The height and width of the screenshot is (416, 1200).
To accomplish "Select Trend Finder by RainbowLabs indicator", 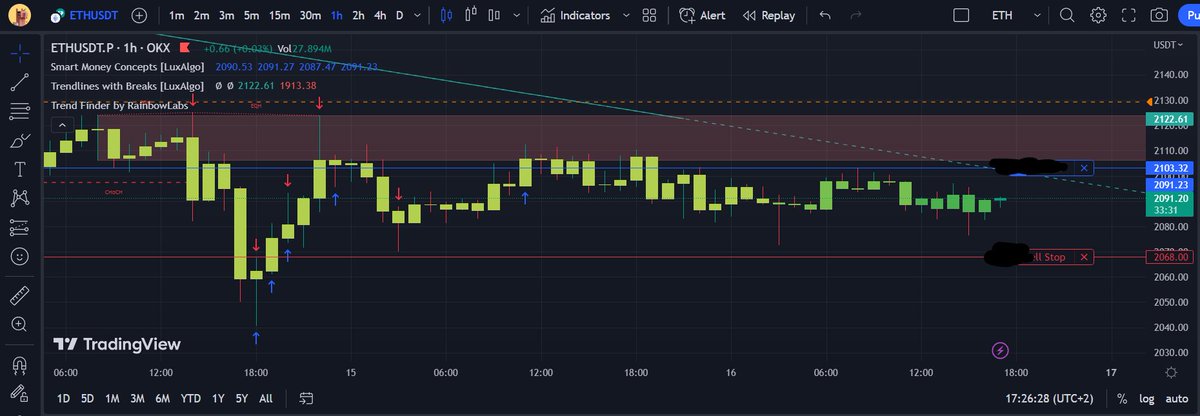I will 120,104.
